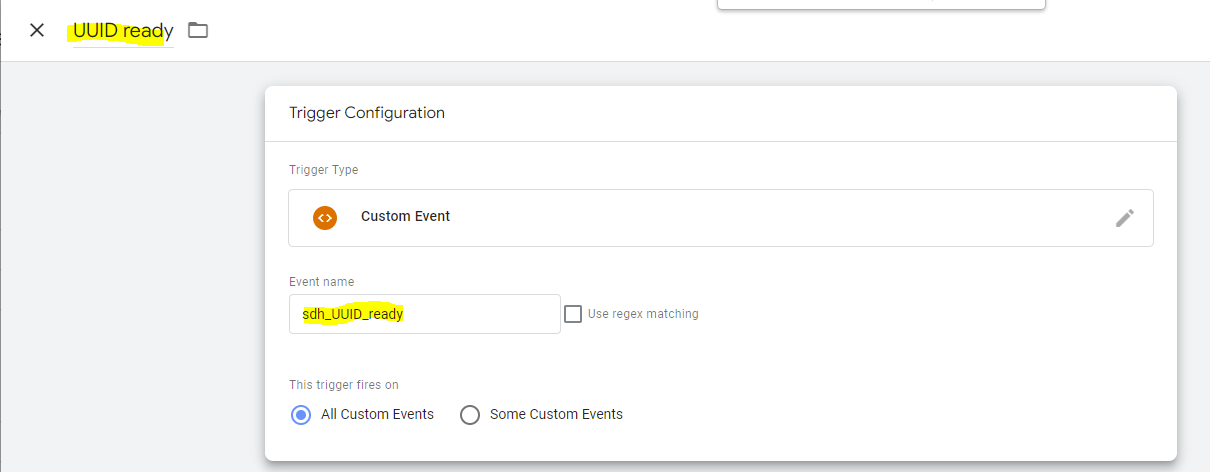Viewport: 1210px width, 472px height.
Task: Open the folder icon beside the trigger name
Action: coord(198,30)
